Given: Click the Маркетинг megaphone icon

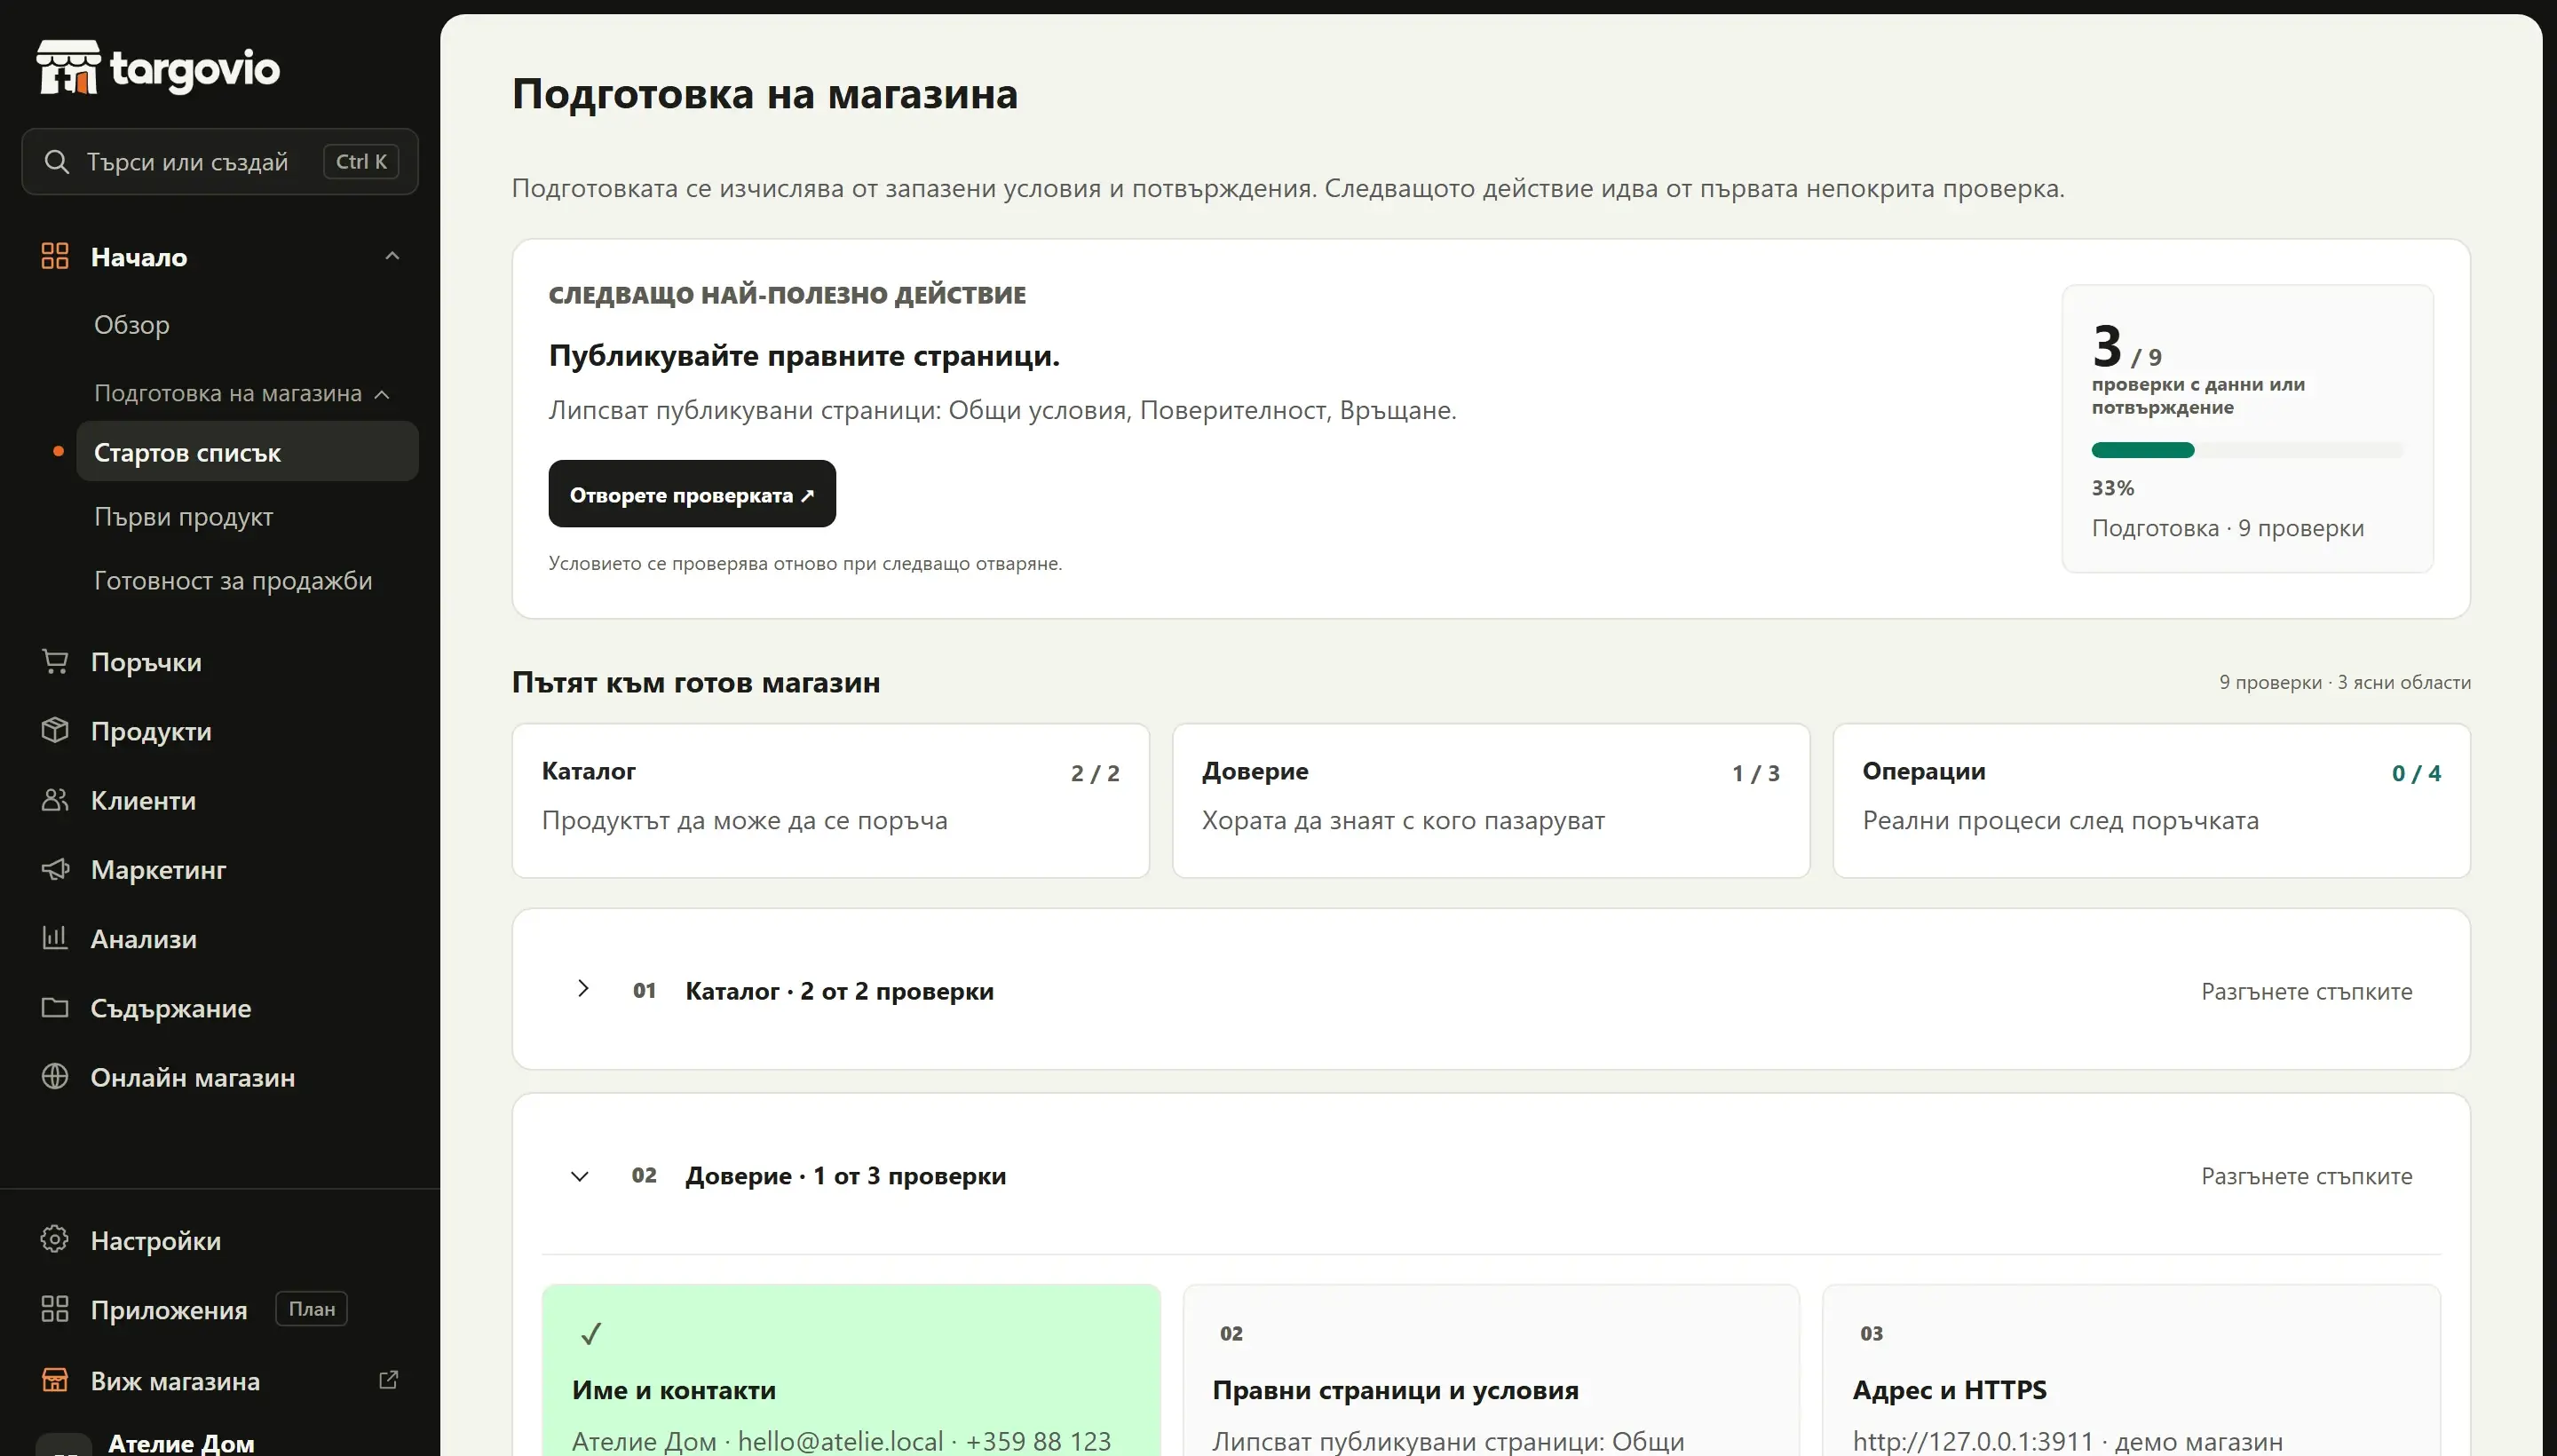Looking at the screenshot, I should 55,868.
